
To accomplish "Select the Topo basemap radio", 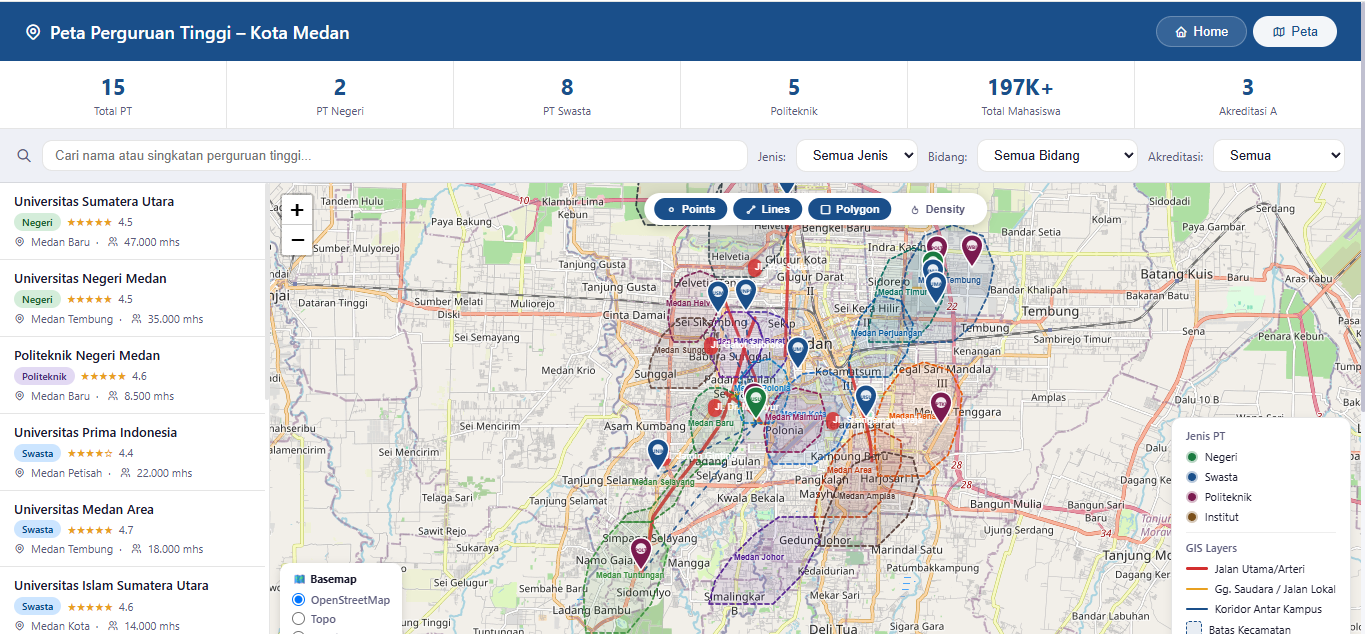I will click(x=298, y=619).
